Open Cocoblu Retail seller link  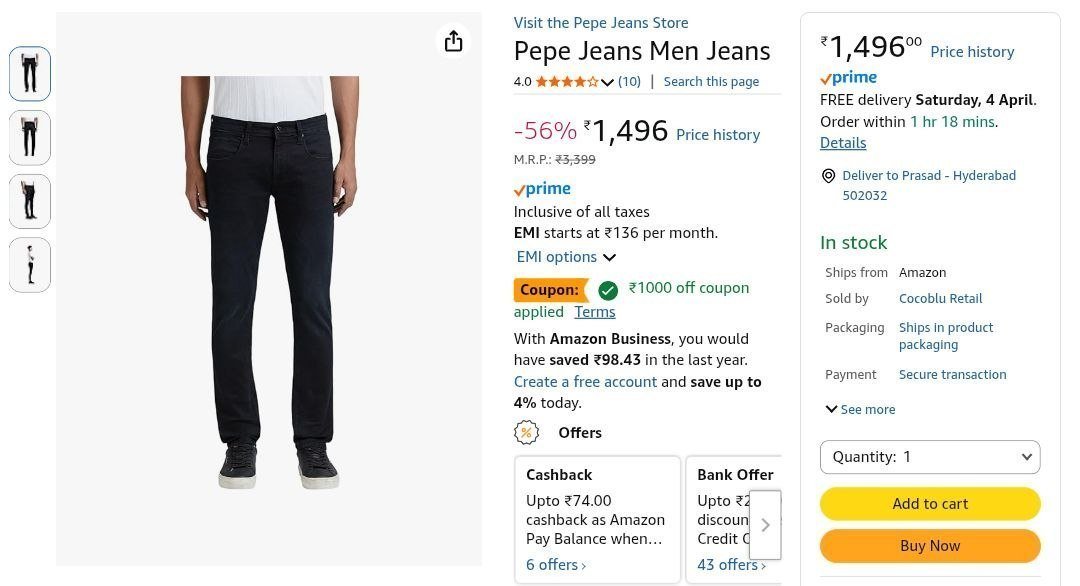[x=940, y=299]
